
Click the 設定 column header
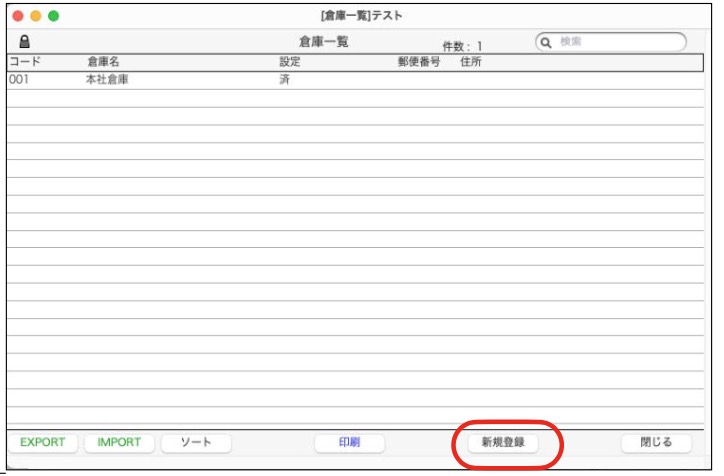coord(290,62)
